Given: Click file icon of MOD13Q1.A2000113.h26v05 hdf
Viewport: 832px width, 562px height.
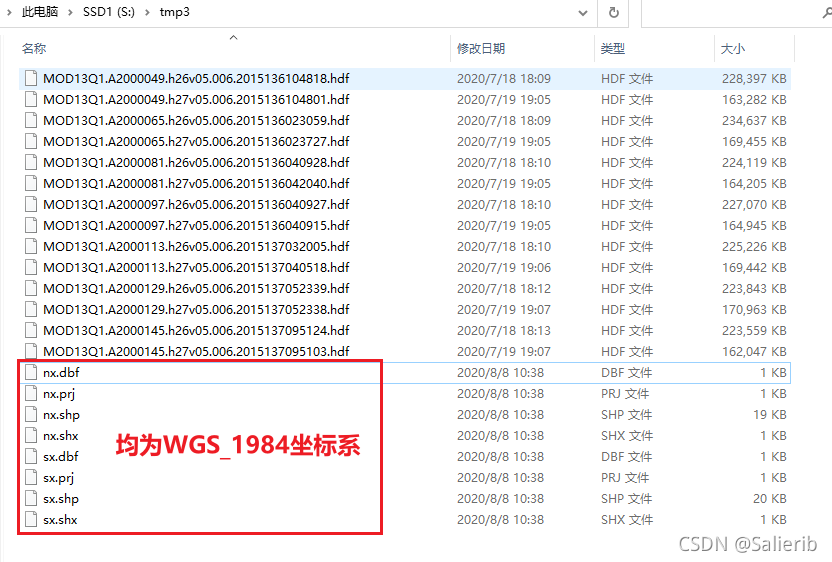Looking at the screenshot, I should (x=31, y=246).
